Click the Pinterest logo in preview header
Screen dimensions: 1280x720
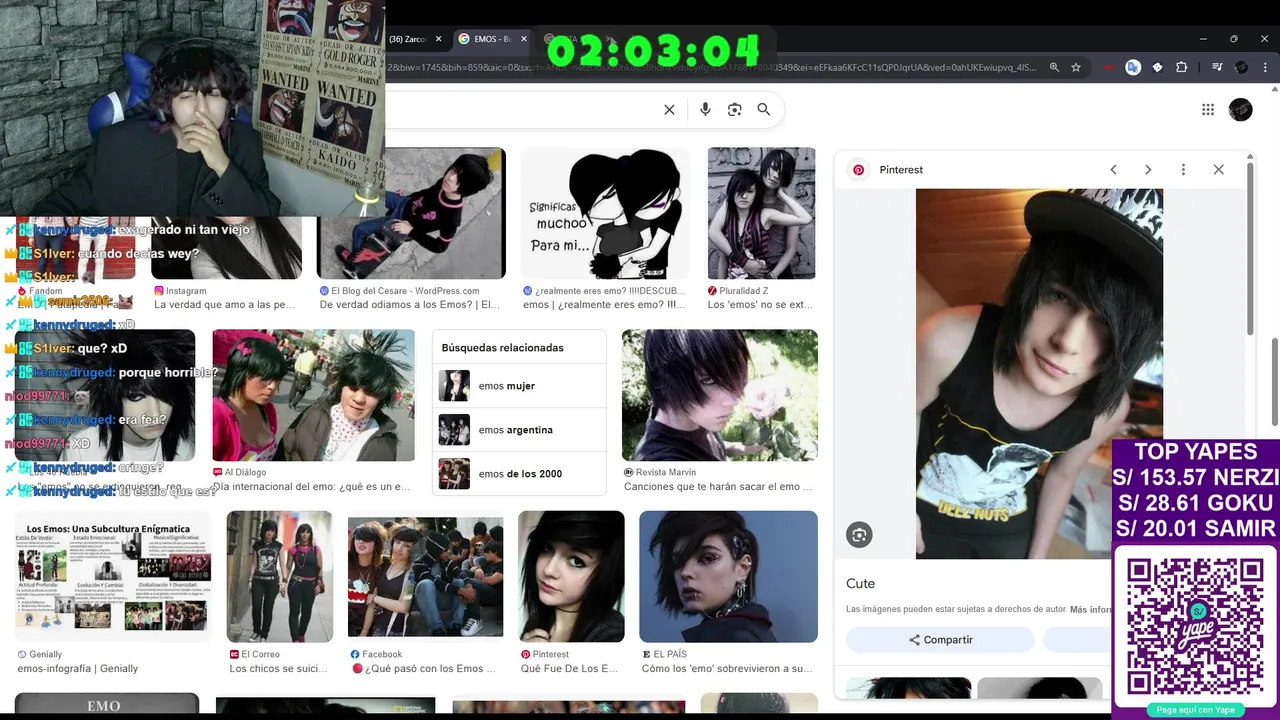[858, 170]
